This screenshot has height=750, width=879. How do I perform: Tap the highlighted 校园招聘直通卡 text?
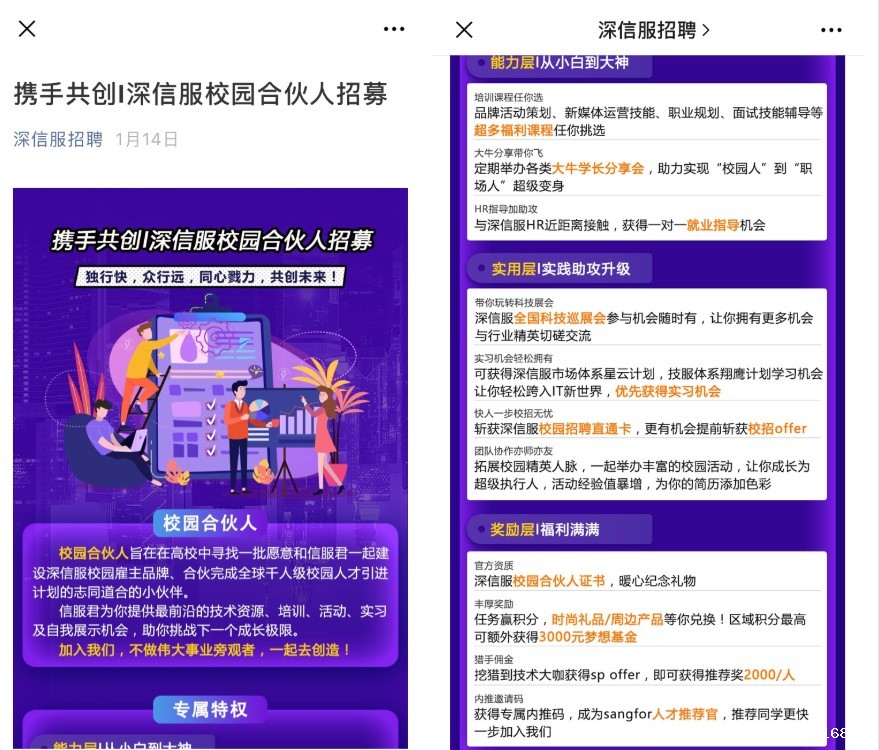tap(585, 428)
